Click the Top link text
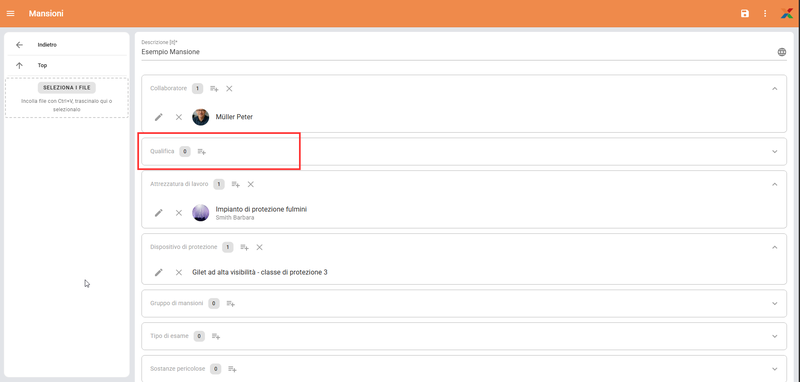 pos(42,65)
